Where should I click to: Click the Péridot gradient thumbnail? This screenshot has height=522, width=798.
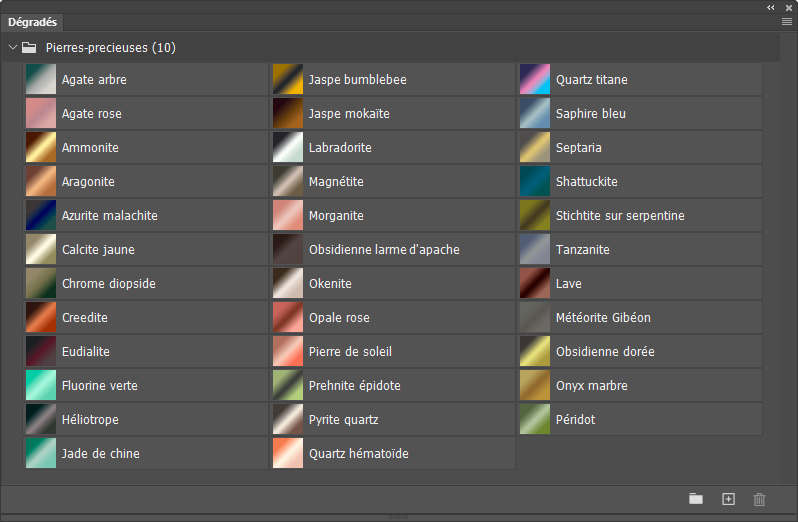click(x=535, y=420)
